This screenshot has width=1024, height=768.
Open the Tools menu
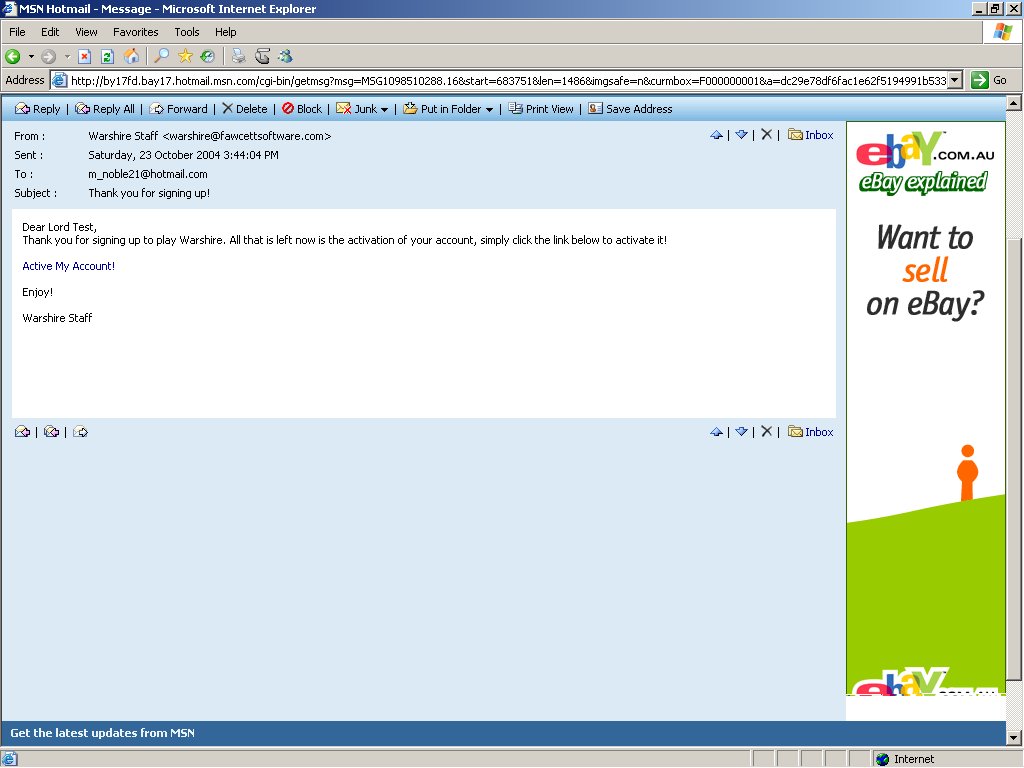click(x=187, y=32)
